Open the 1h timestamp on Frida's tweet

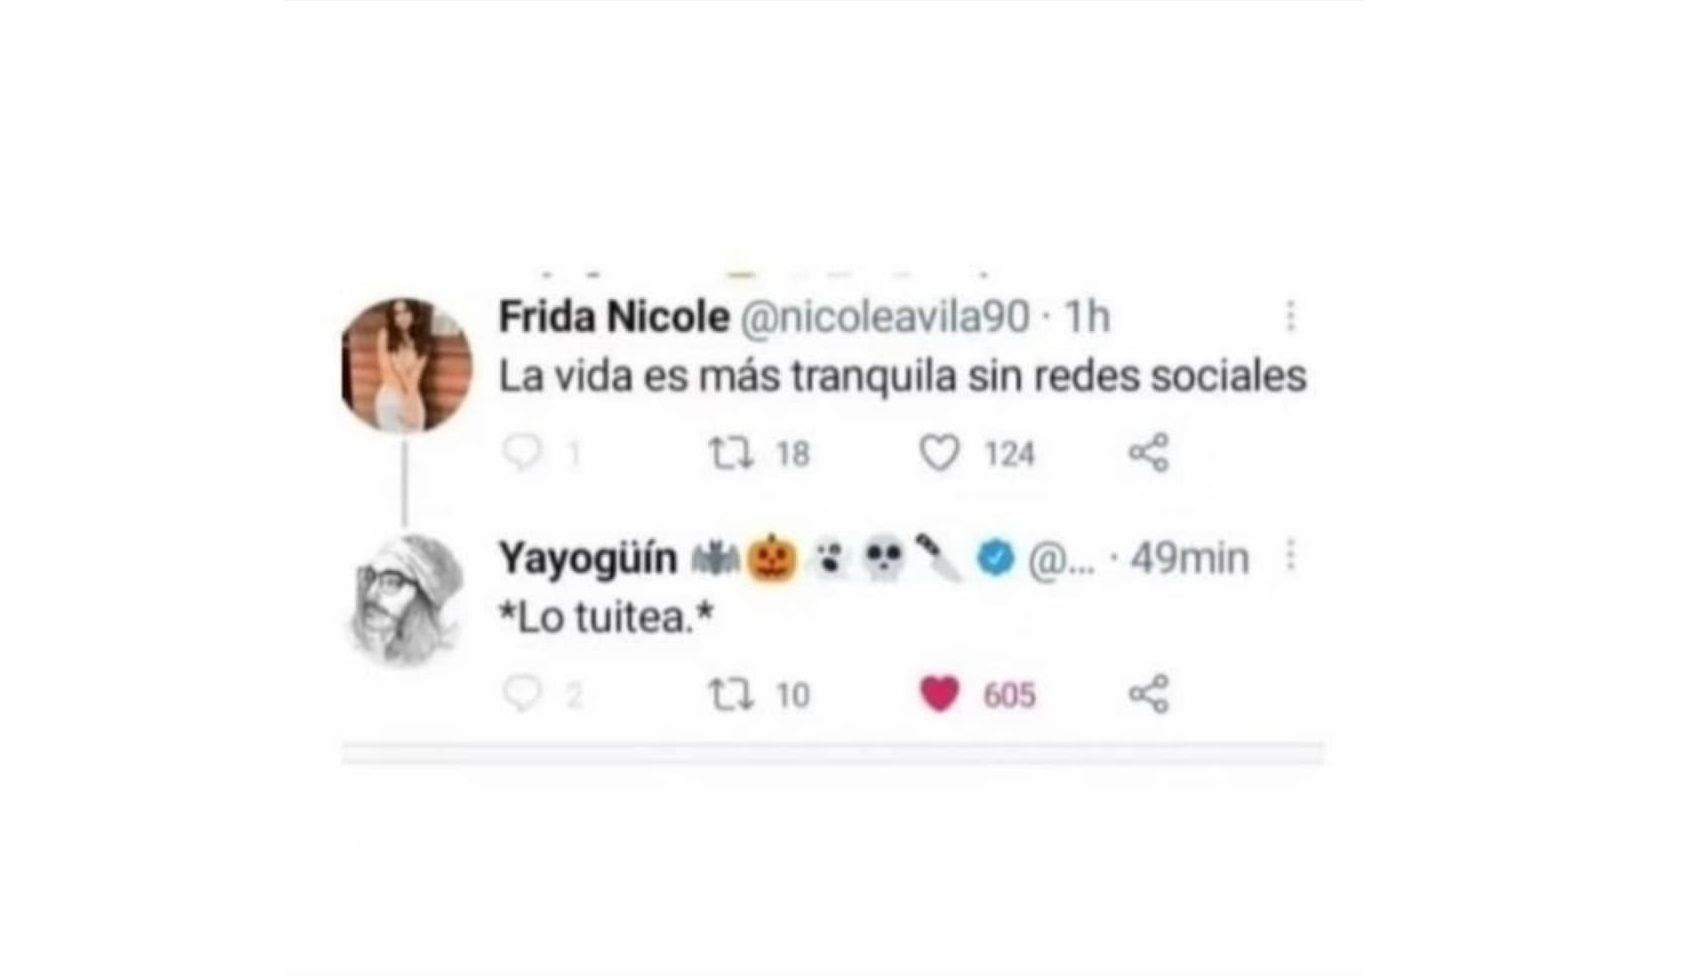tap(1087, 317)
